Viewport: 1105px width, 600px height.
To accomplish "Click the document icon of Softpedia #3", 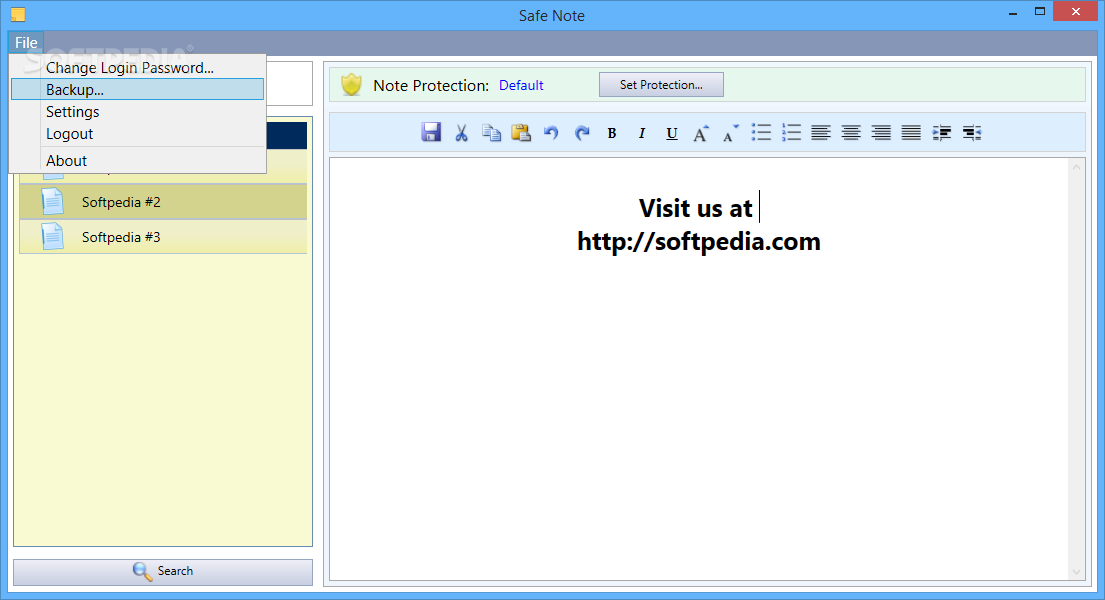I will point(52,236).
